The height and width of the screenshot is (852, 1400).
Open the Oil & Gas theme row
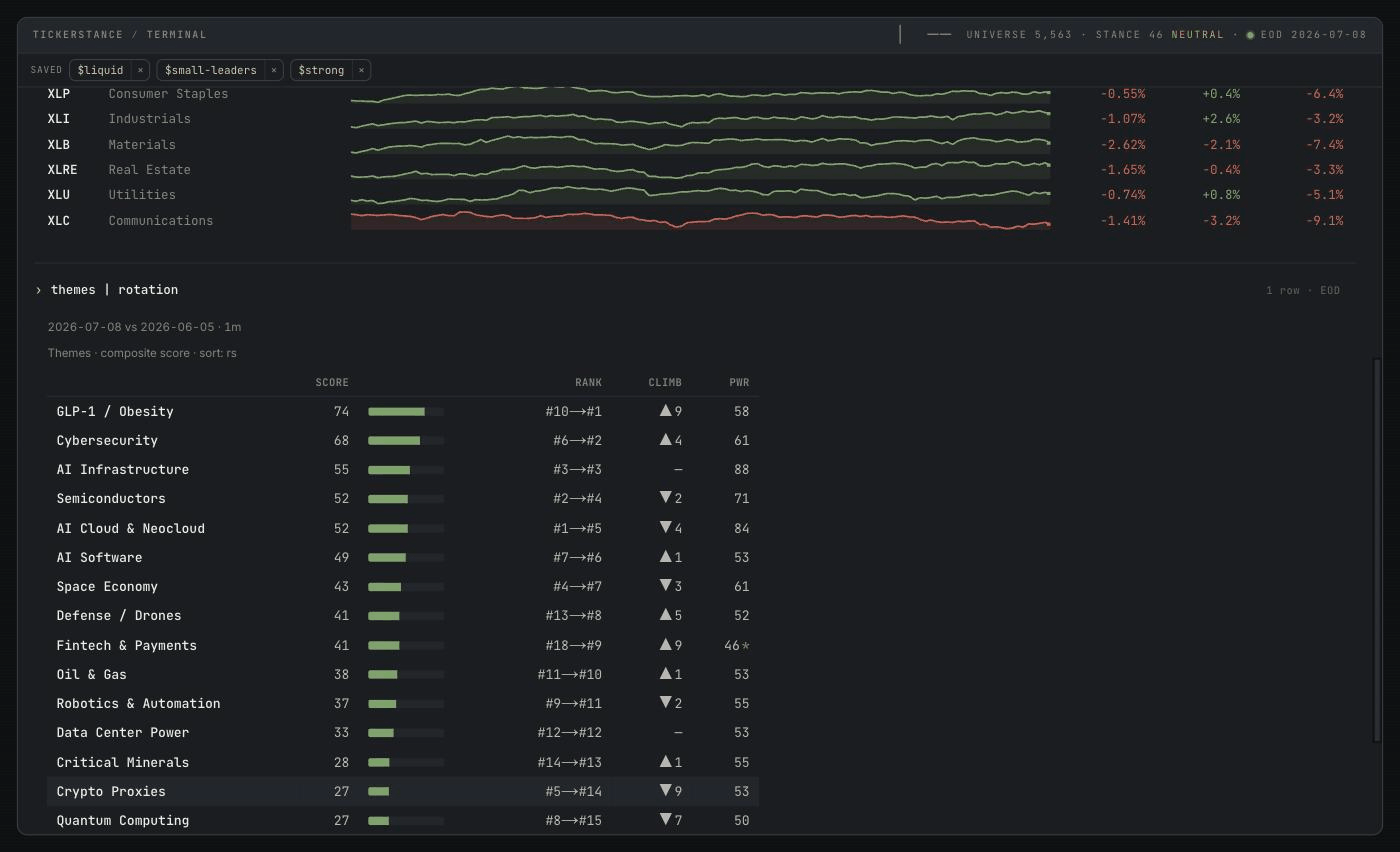(x=403, y=674)
